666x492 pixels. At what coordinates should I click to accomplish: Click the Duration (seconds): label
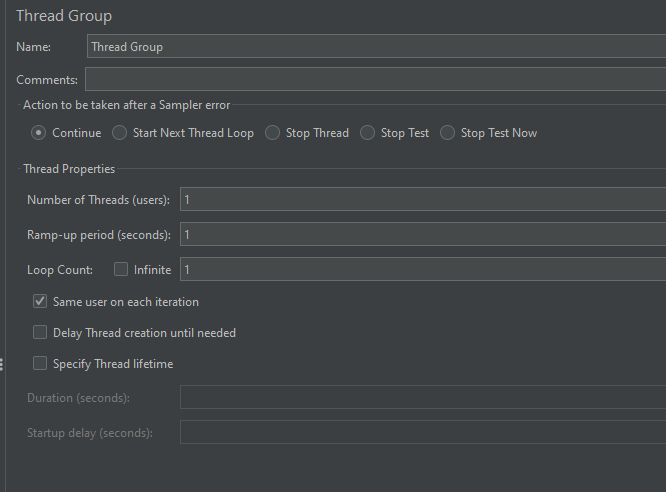click(79, 398)
